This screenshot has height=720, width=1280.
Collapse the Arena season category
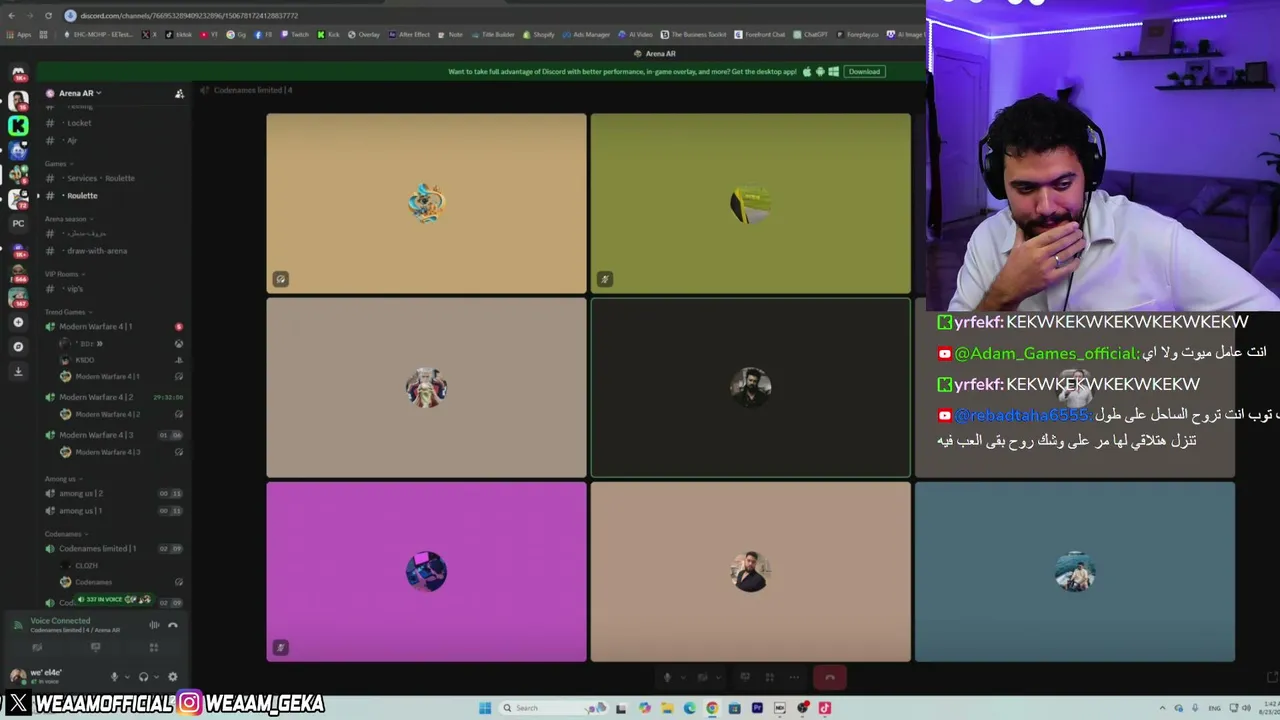pyautogui.click(x=69, y=219)
